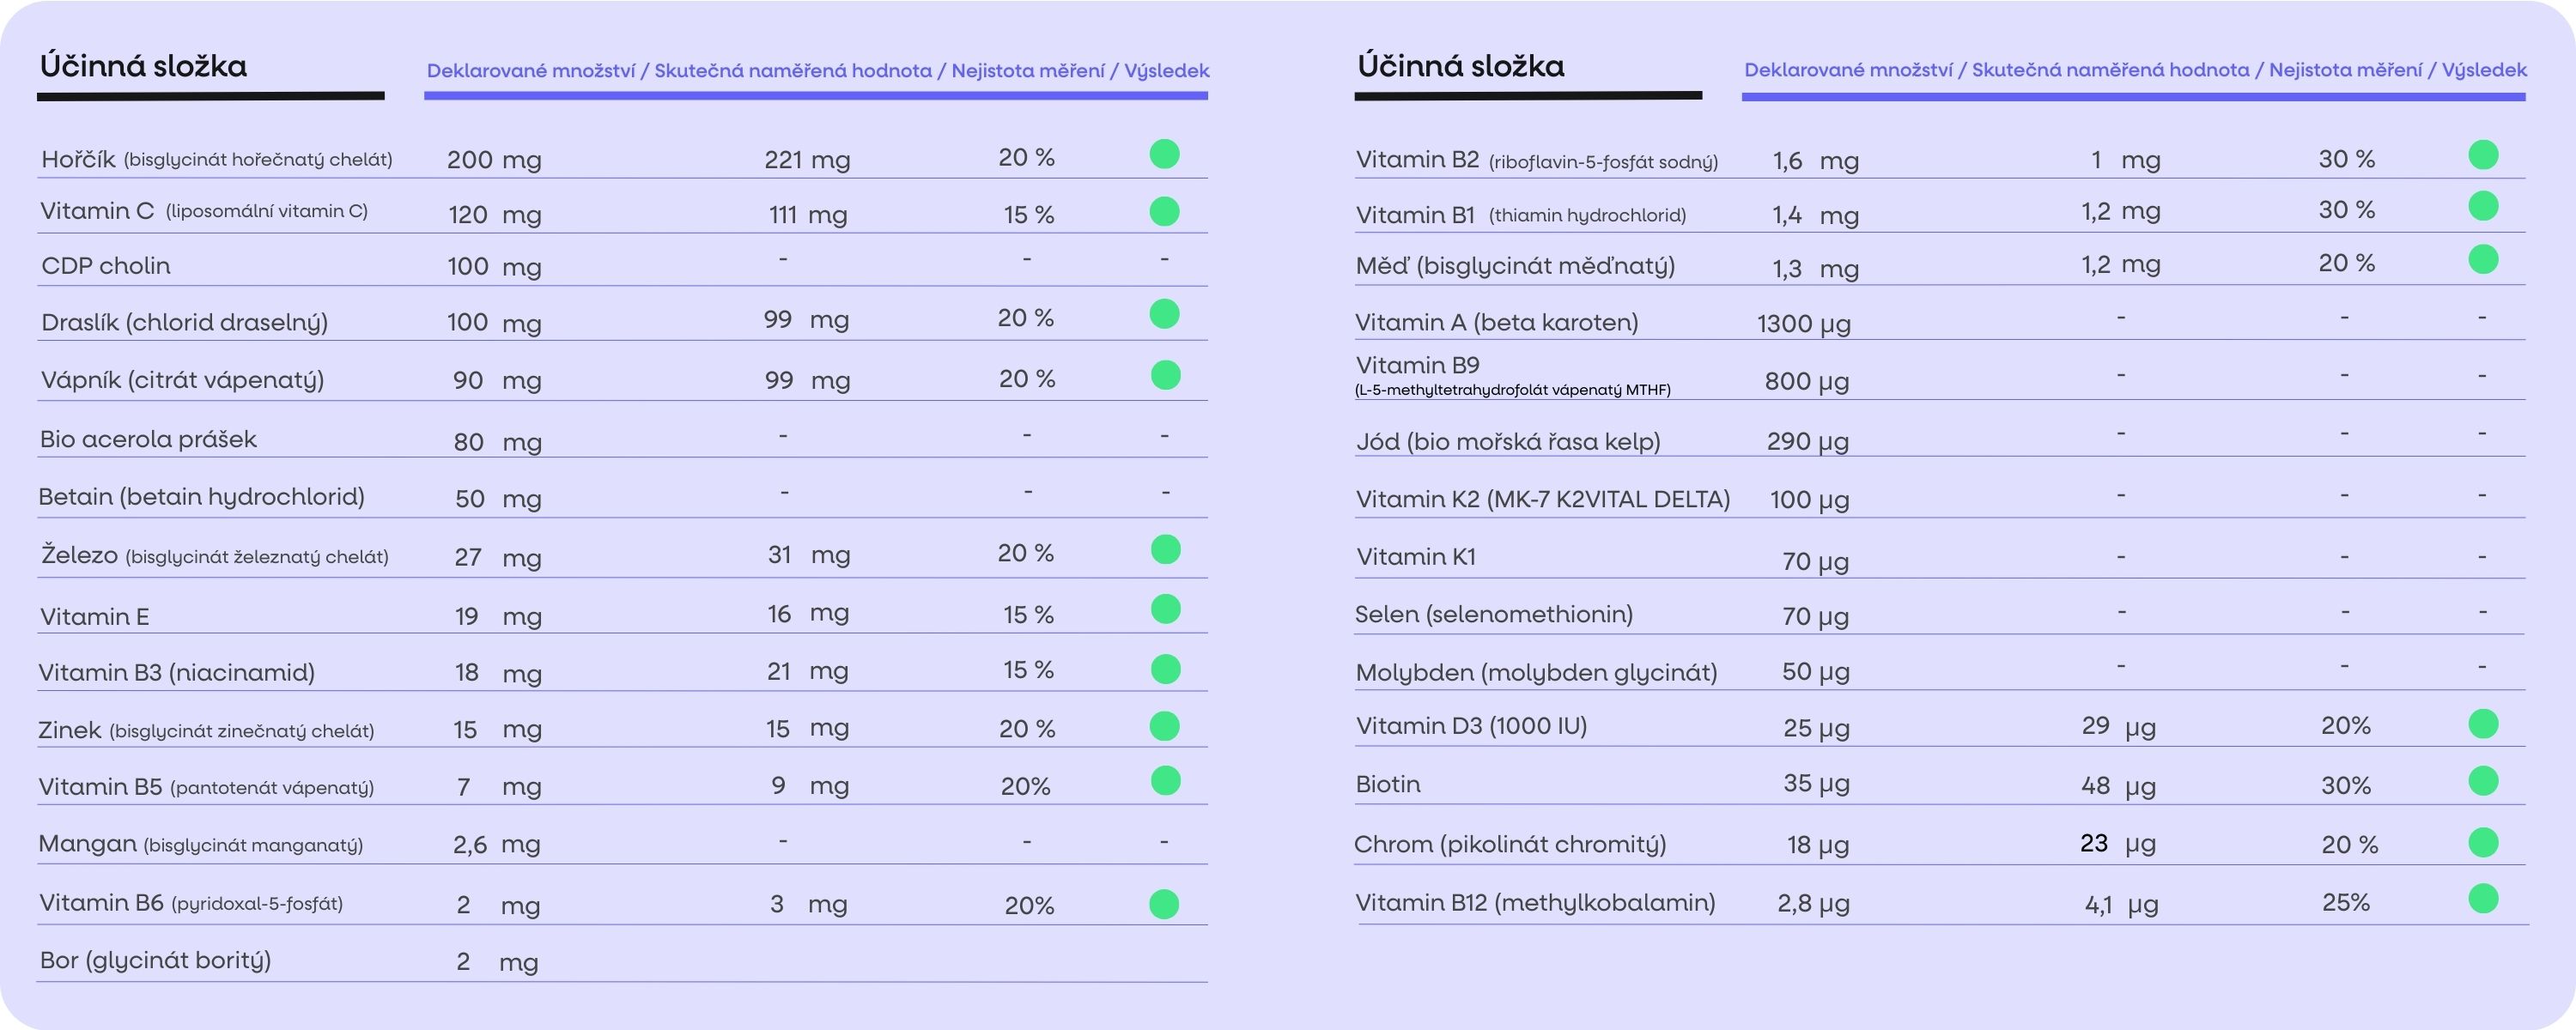Click the left 'Účinná složka' heading

click(143, 66)
